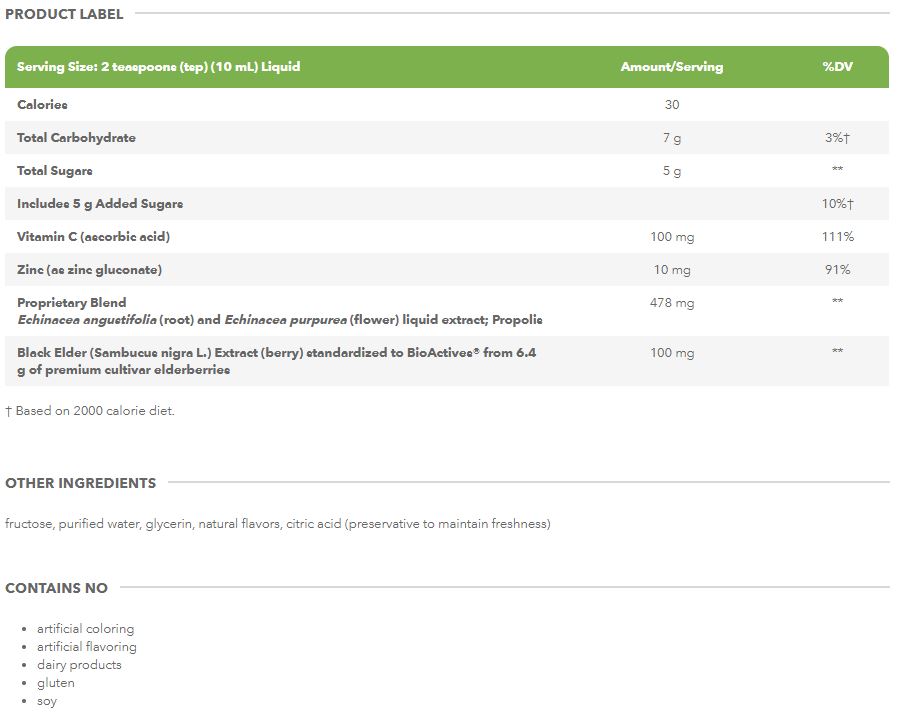Select the 111% Vitamin C daily value
Image resolution: width=897 pixels, height=713 pixels.
pyautogui.click(x=837, y=236)
